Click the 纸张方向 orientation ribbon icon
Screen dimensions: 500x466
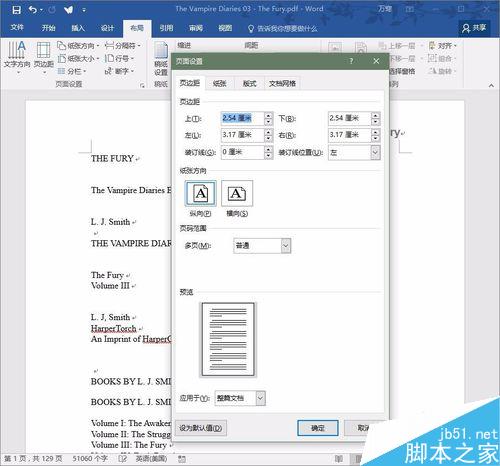coord(61,45)
